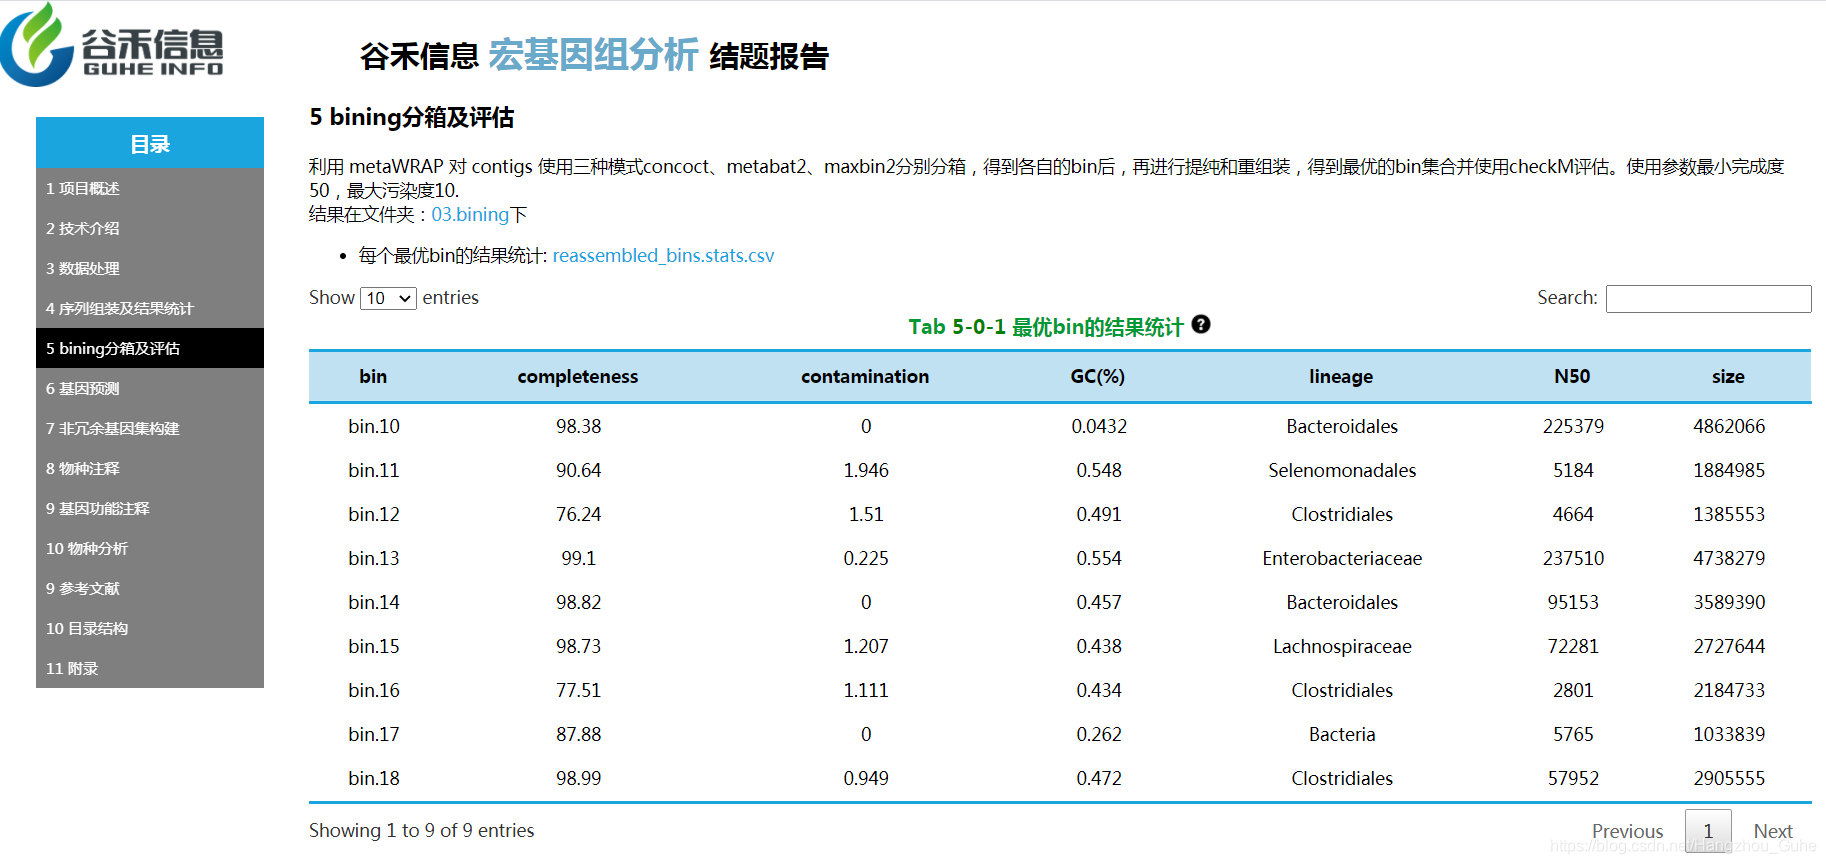Sort table by lineage column
This screenshot has height=864, width=1826.
pos(1341,376)
